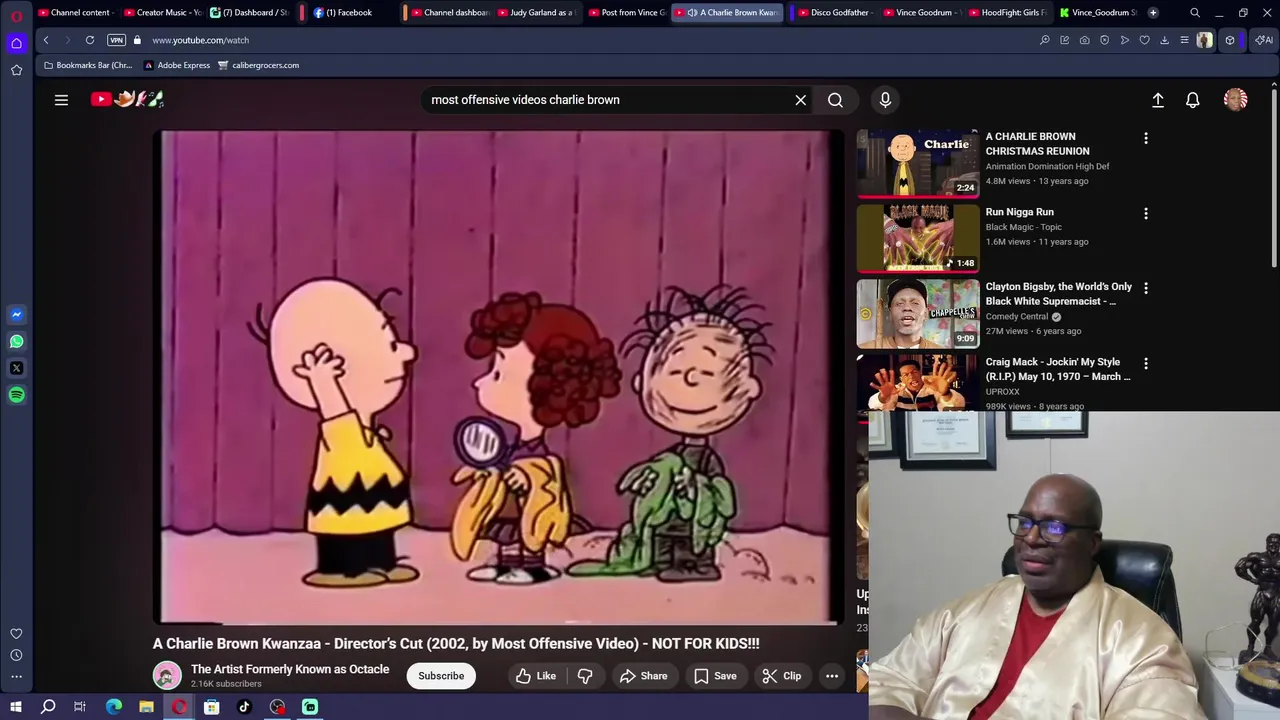Open the Bookmarks Bar folder
The width and height of the screenshot is (1280, 720).
[88, 65]
